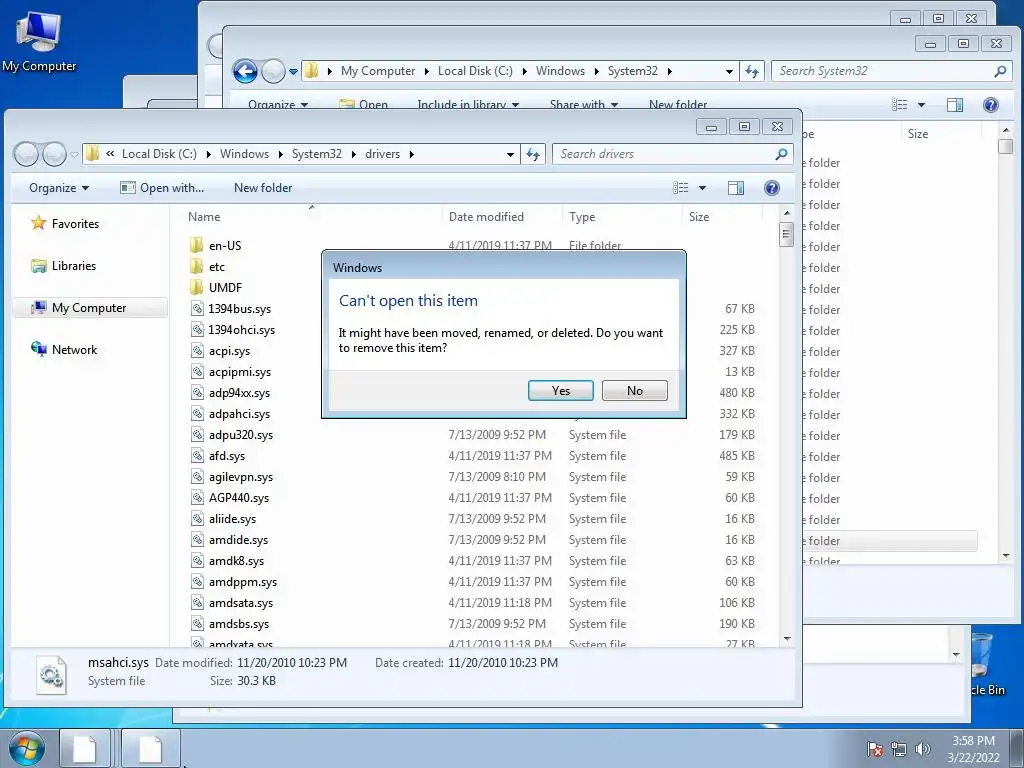The image size is (1024, 768).
Task: Select the adp94xx.sys file
Action: pos(239,392)
